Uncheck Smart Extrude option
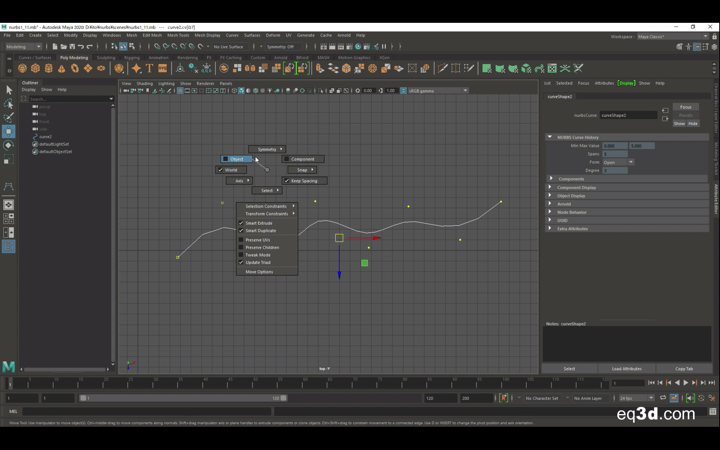The image size is (720, 450). click(242, 223)
